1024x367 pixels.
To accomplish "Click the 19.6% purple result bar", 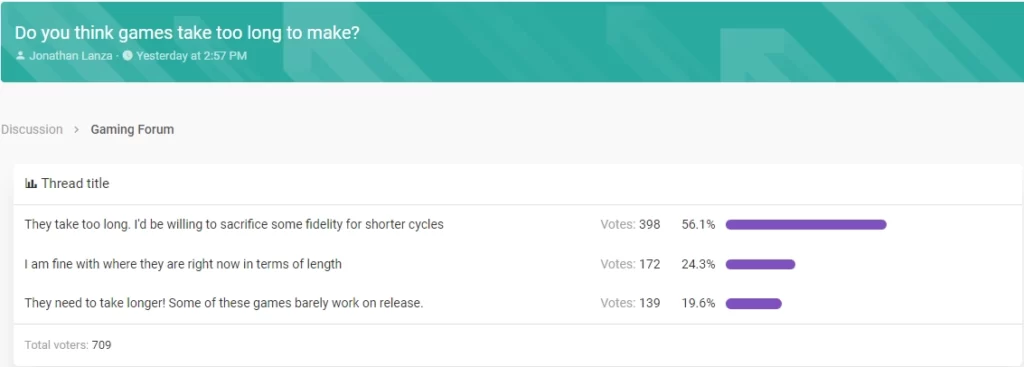I will pos(754,304).
